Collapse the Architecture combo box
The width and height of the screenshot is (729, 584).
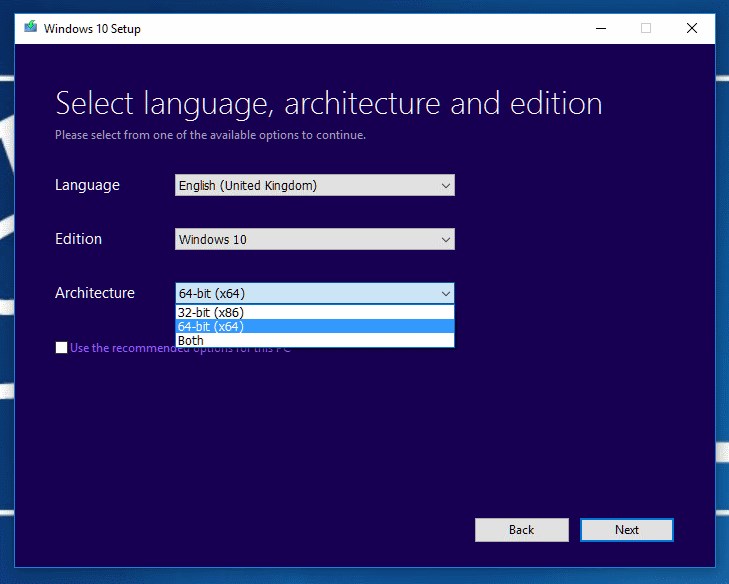[x=315, y=293]
